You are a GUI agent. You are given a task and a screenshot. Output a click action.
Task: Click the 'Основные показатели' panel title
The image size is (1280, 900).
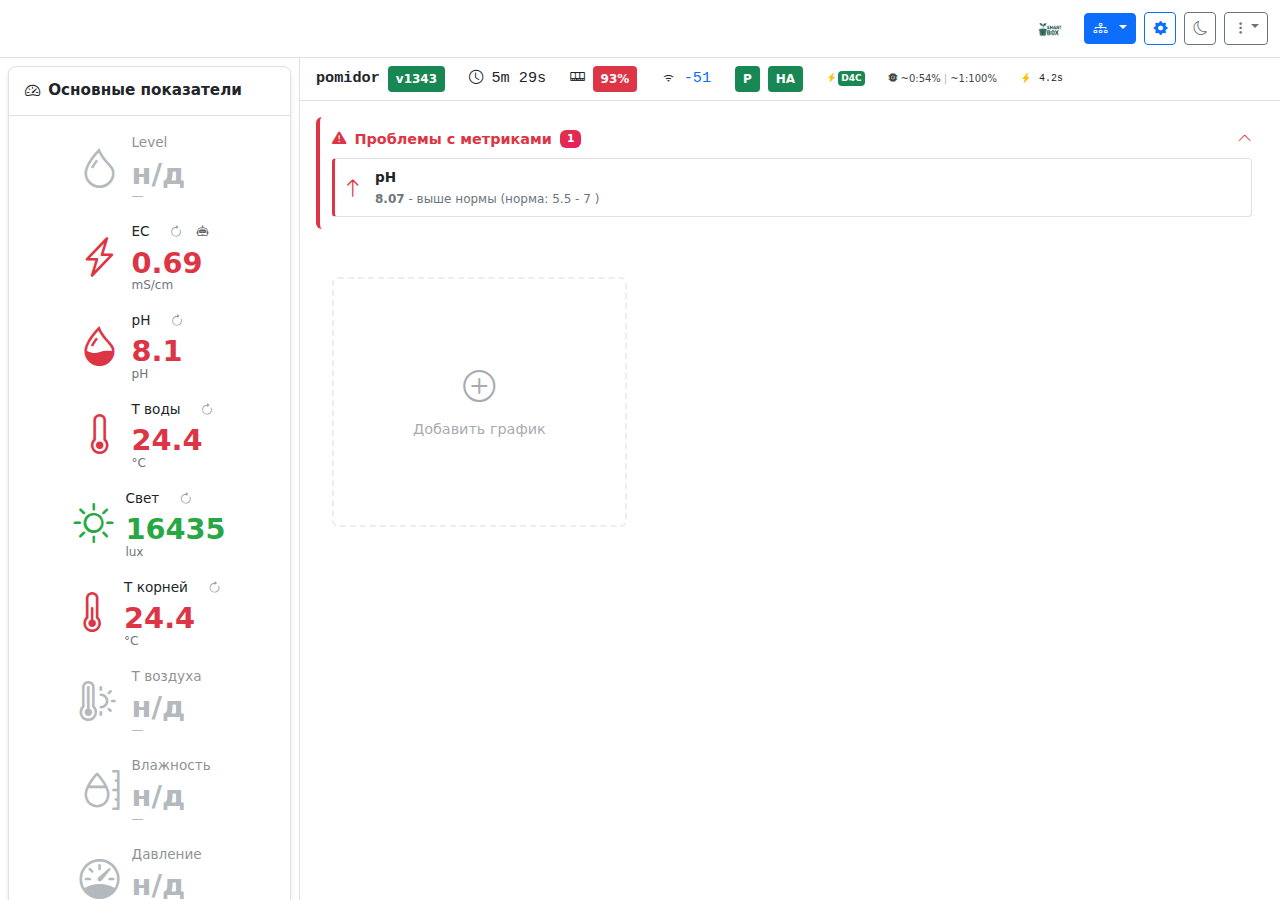(145, 90)
